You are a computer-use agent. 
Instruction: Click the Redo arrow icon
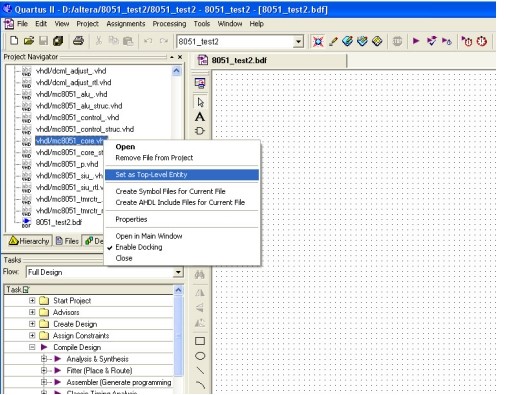[x=163, y=41]
